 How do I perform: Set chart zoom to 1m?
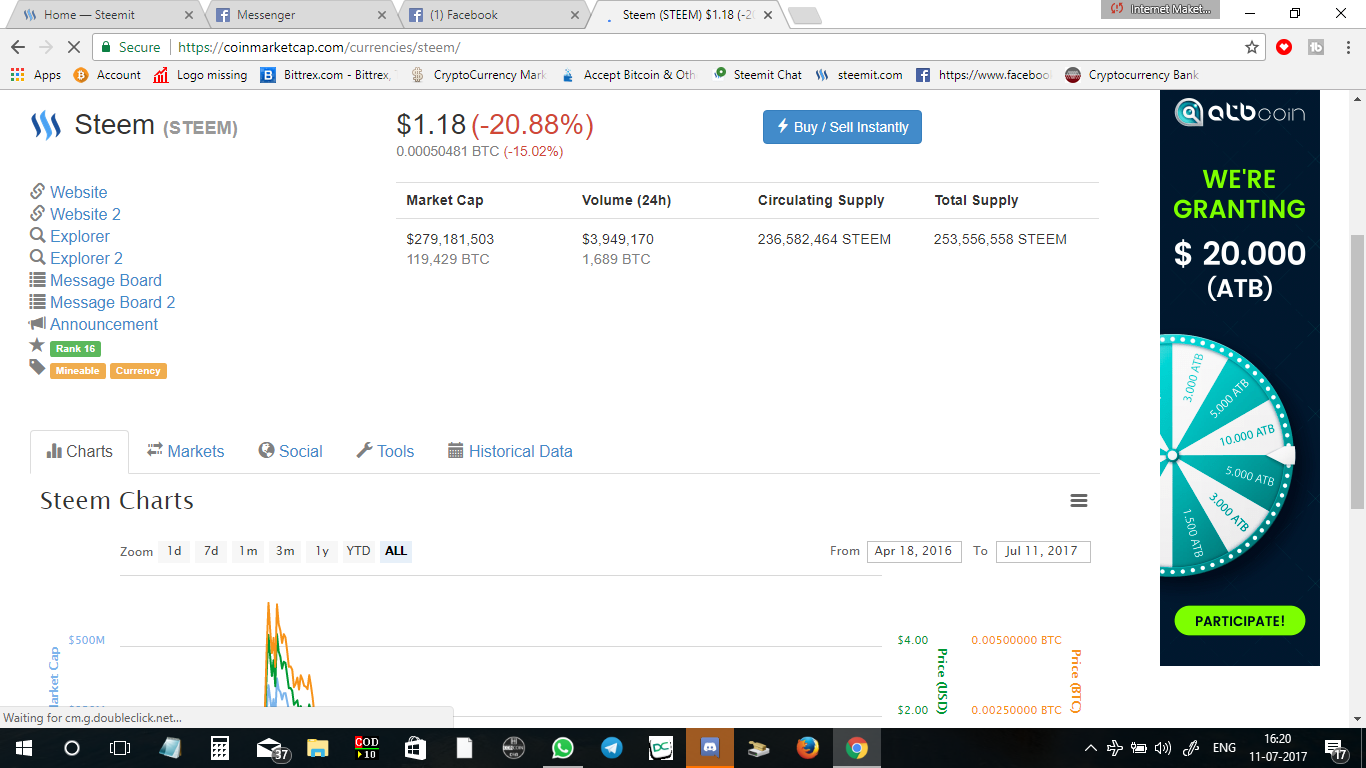(x=248, y=551)
